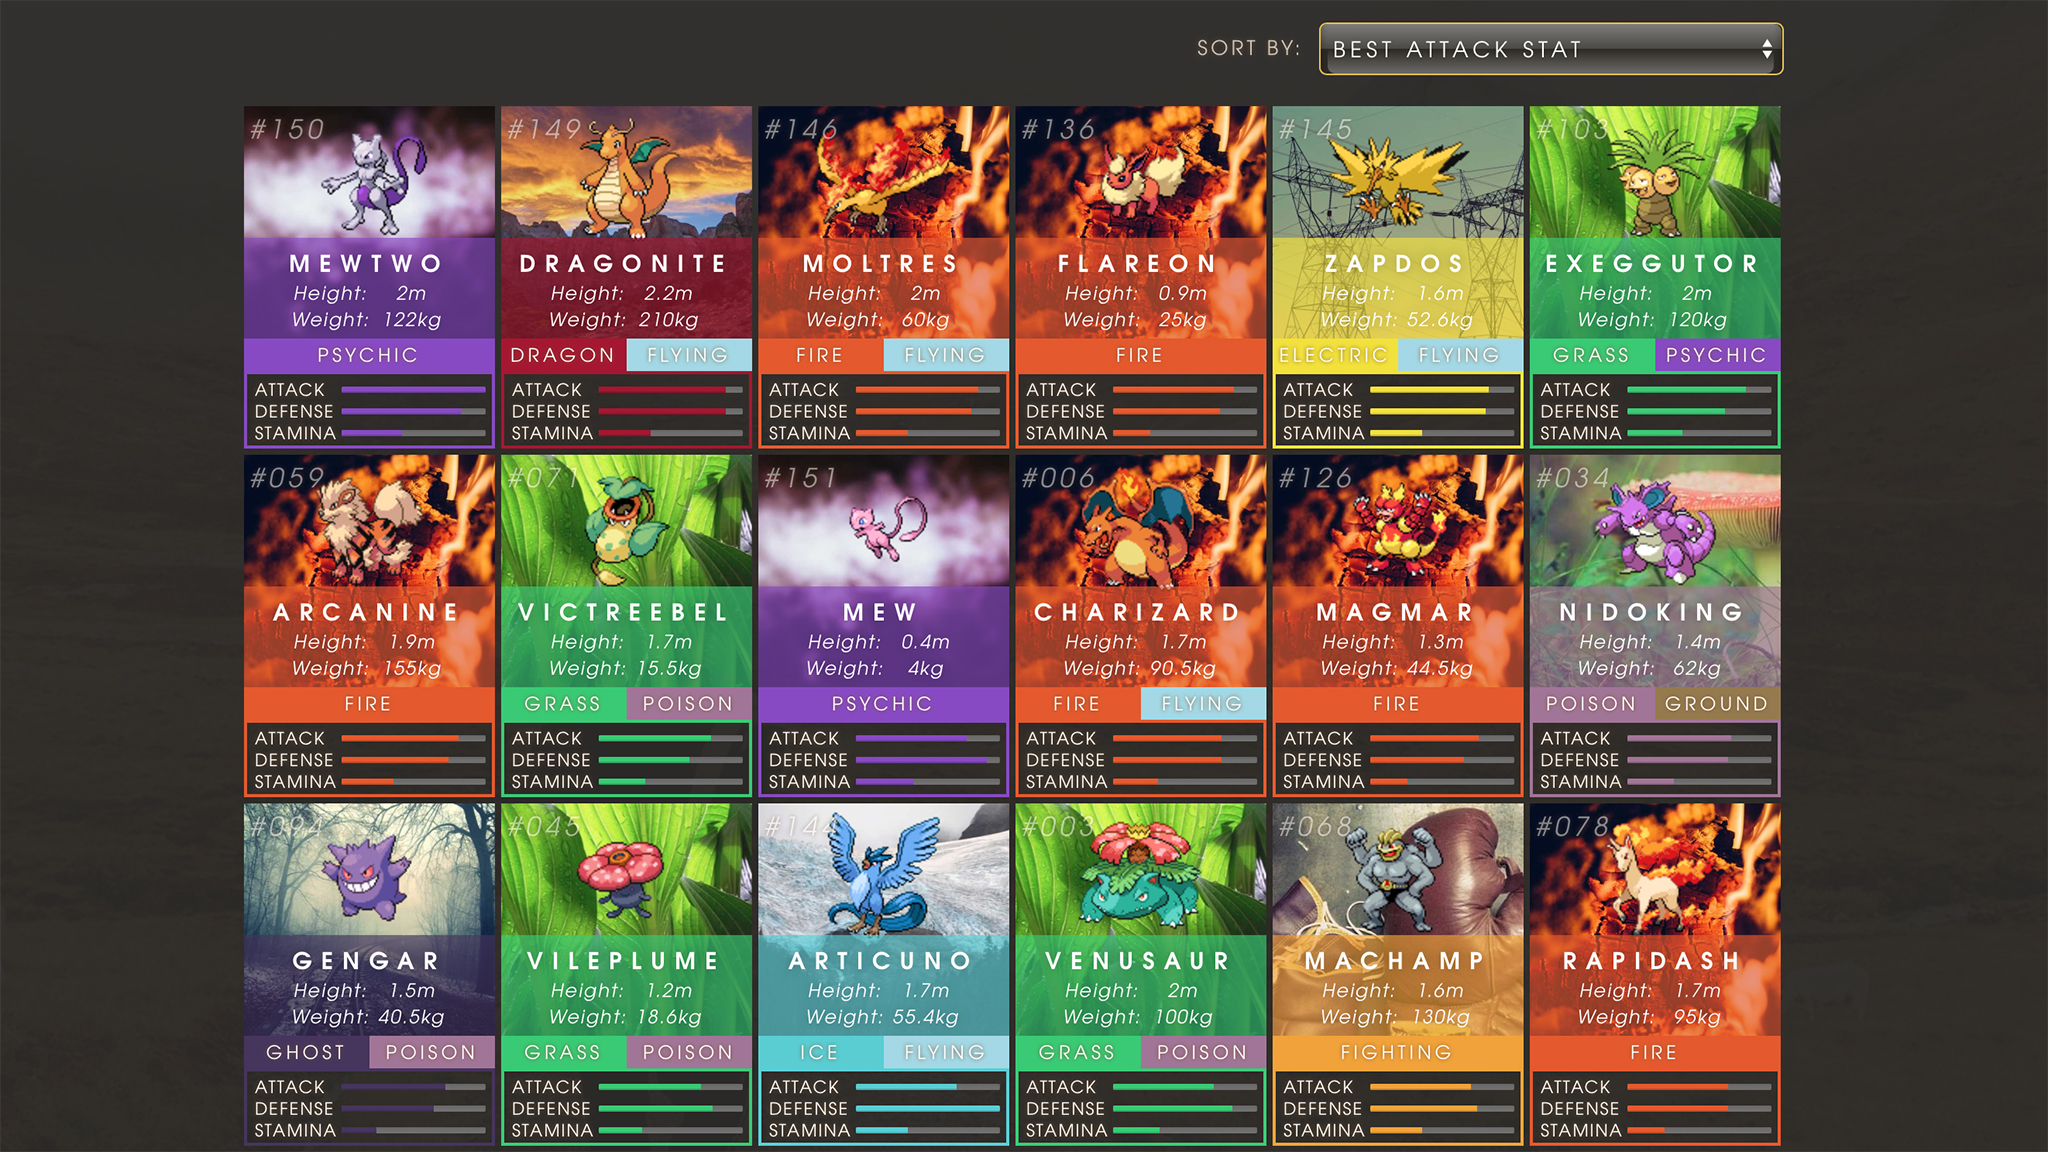Click Flareon's Attack stat label

coord(1061,390)
